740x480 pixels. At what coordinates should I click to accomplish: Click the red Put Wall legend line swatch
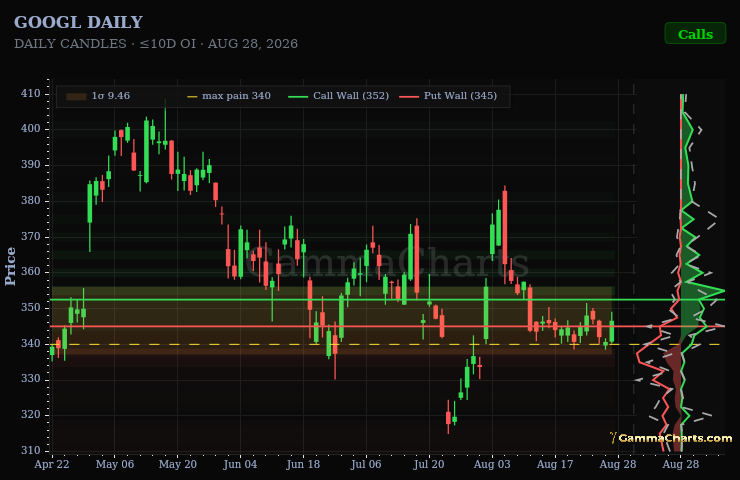click(409, 96)
